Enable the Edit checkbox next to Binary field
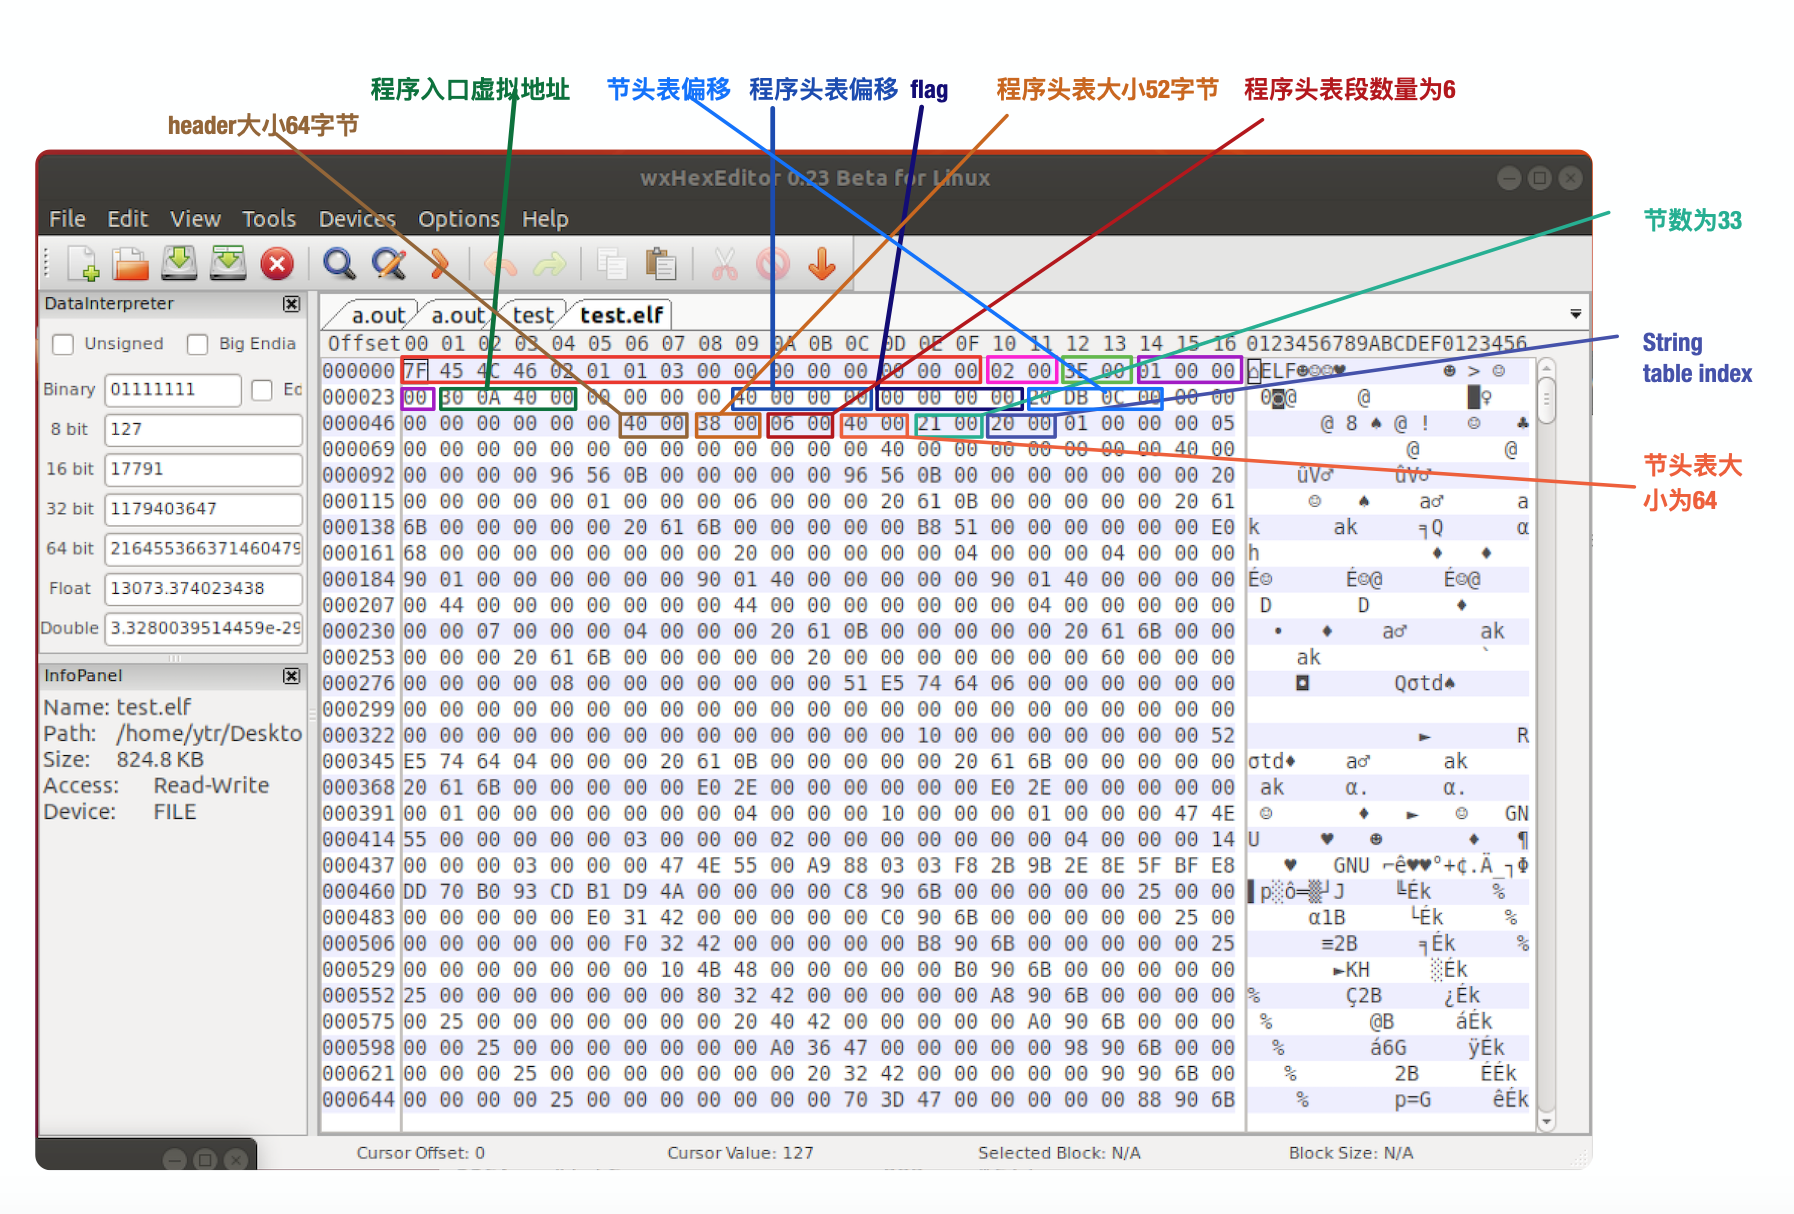Image resolution: width=1794 pixels, height=1214 pixels. point(259,390)
